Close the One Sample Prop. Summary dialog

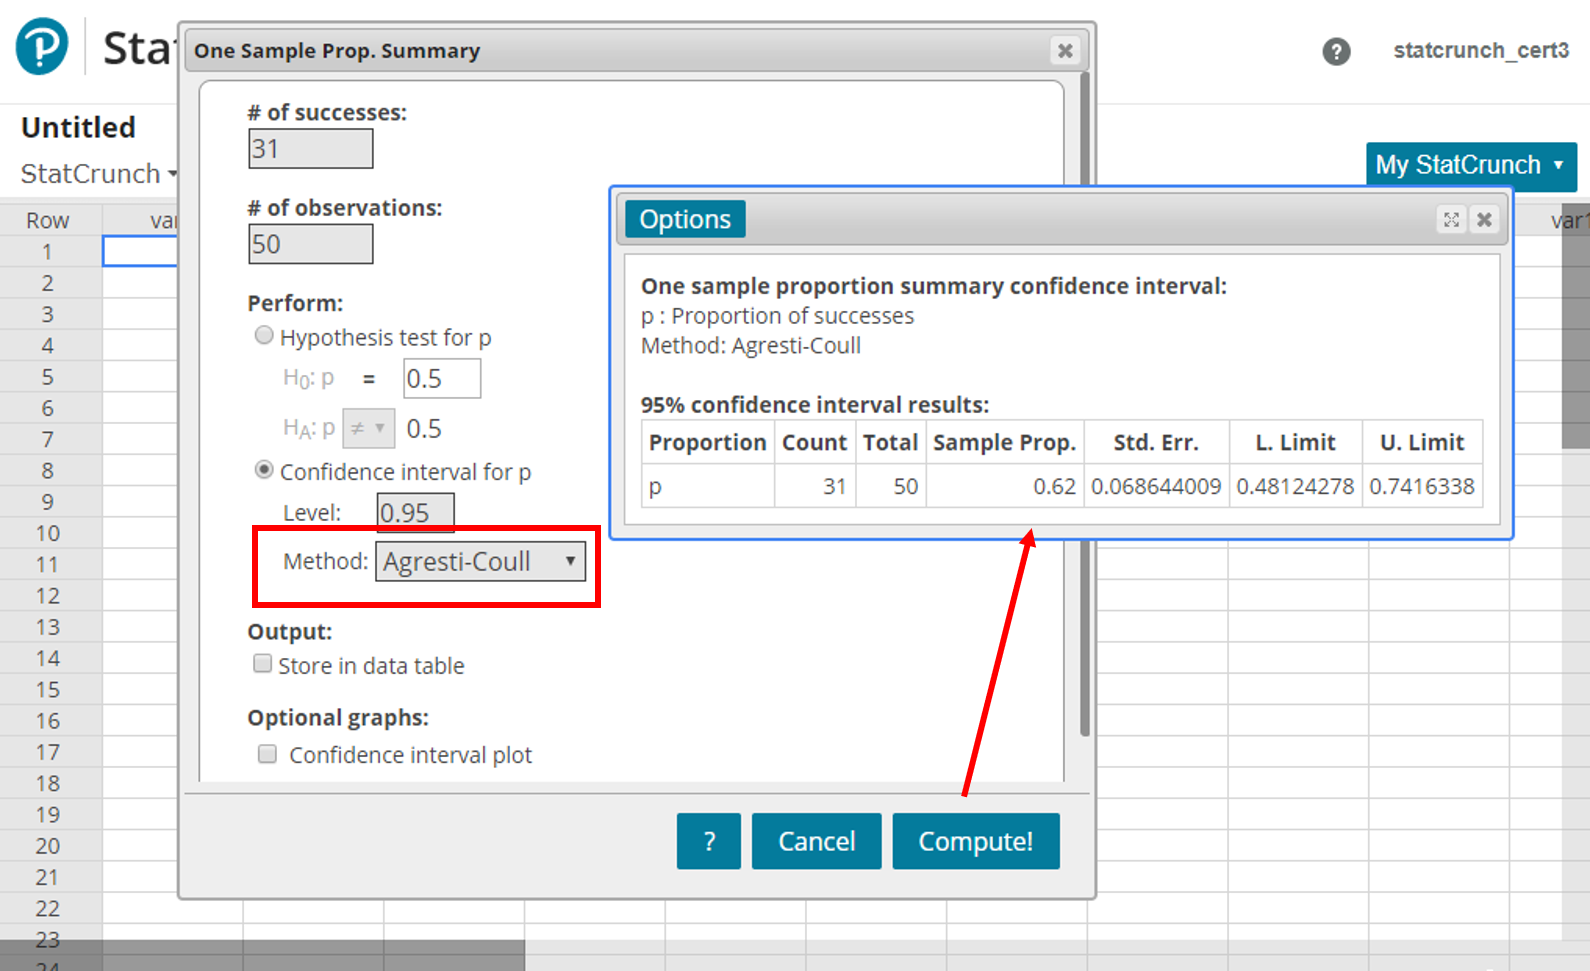point(1065,50)
